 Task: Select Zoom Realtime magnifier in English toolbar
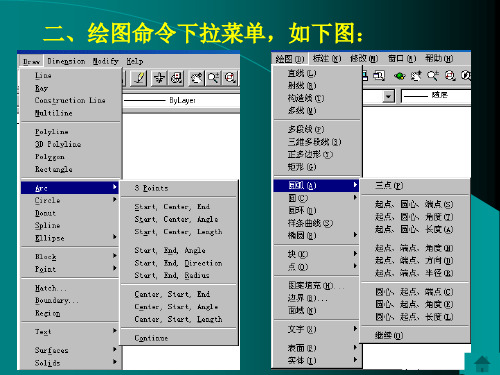point(213,78)
